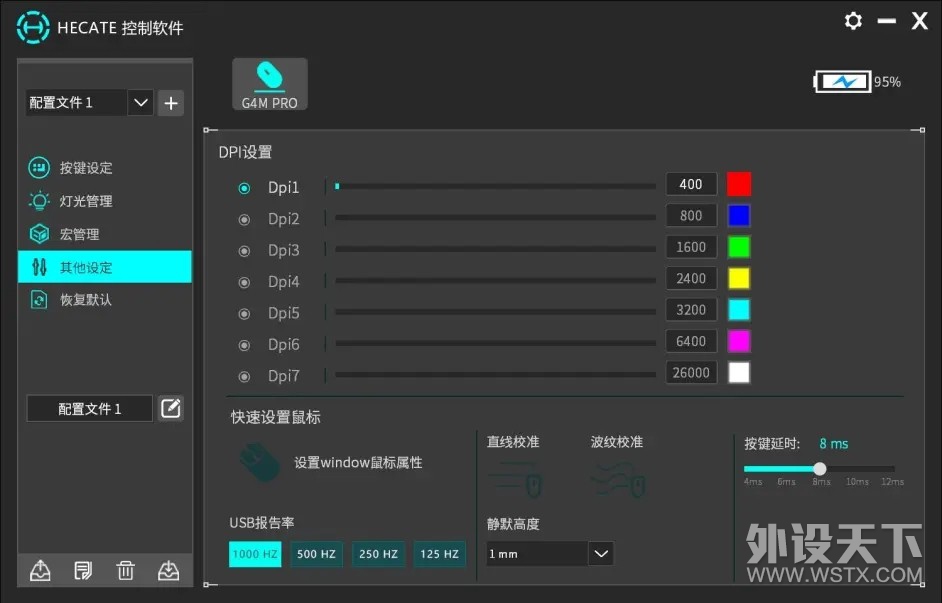
Task: Click the 宏管理 cube icon
Action: tap(39, 234)
